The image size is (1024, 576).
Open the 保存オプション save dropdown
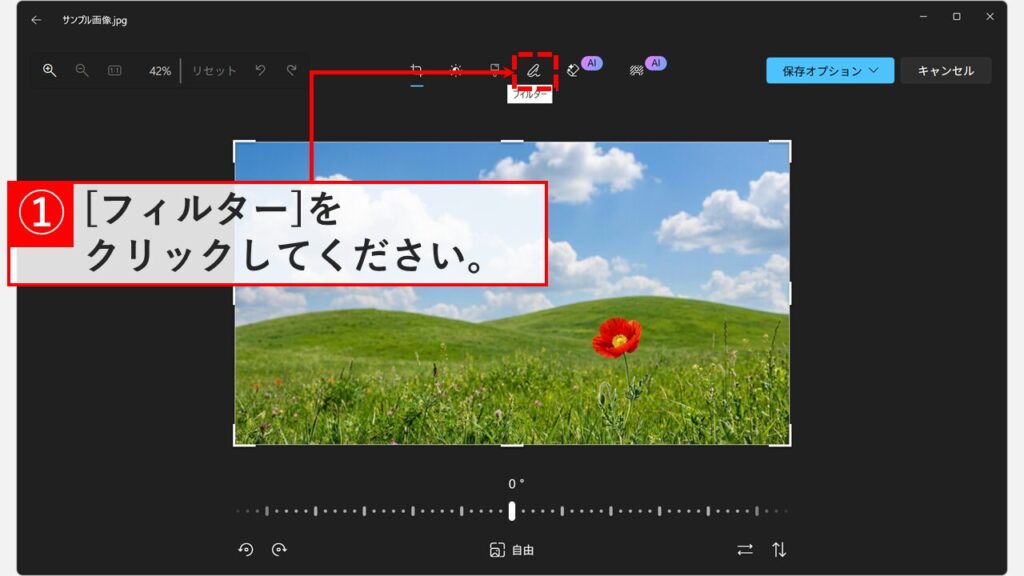pyautogui.click(x=828, y=71)
